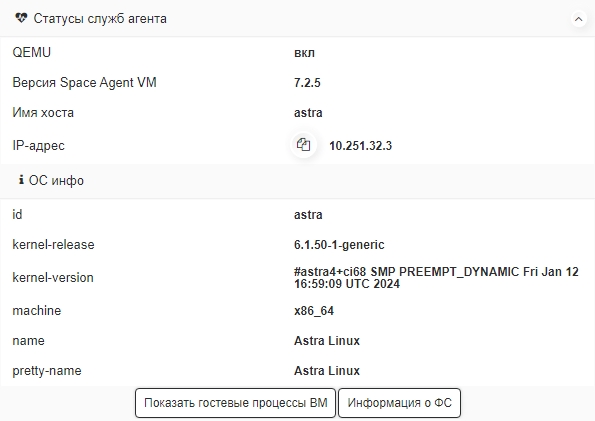Click the info icon beside ОС инфо

click(21, 180)
